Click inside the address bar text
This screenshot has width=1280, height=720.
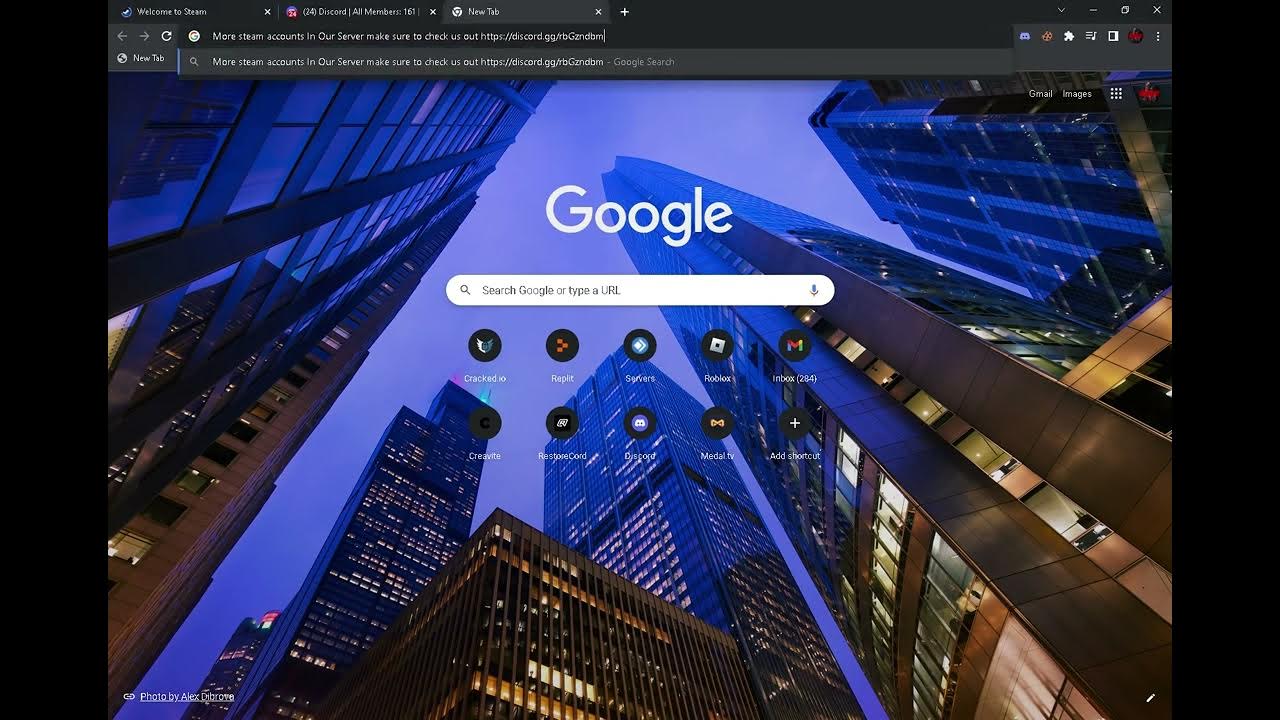(x=408, y=36)
